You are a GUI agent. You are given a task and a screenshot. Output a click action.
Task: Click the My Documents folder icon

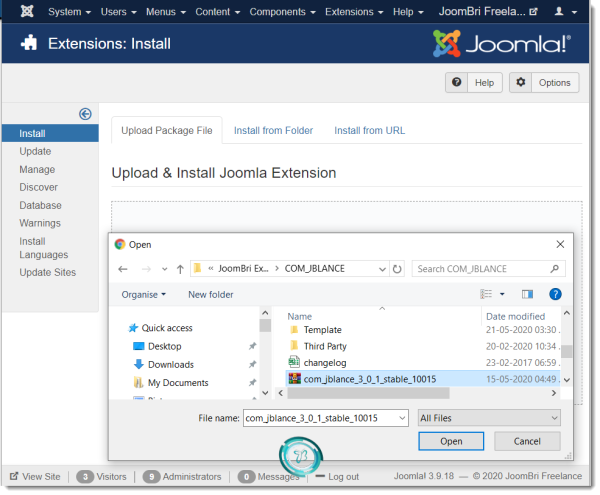pyautogui.click(x=139, y=383)
